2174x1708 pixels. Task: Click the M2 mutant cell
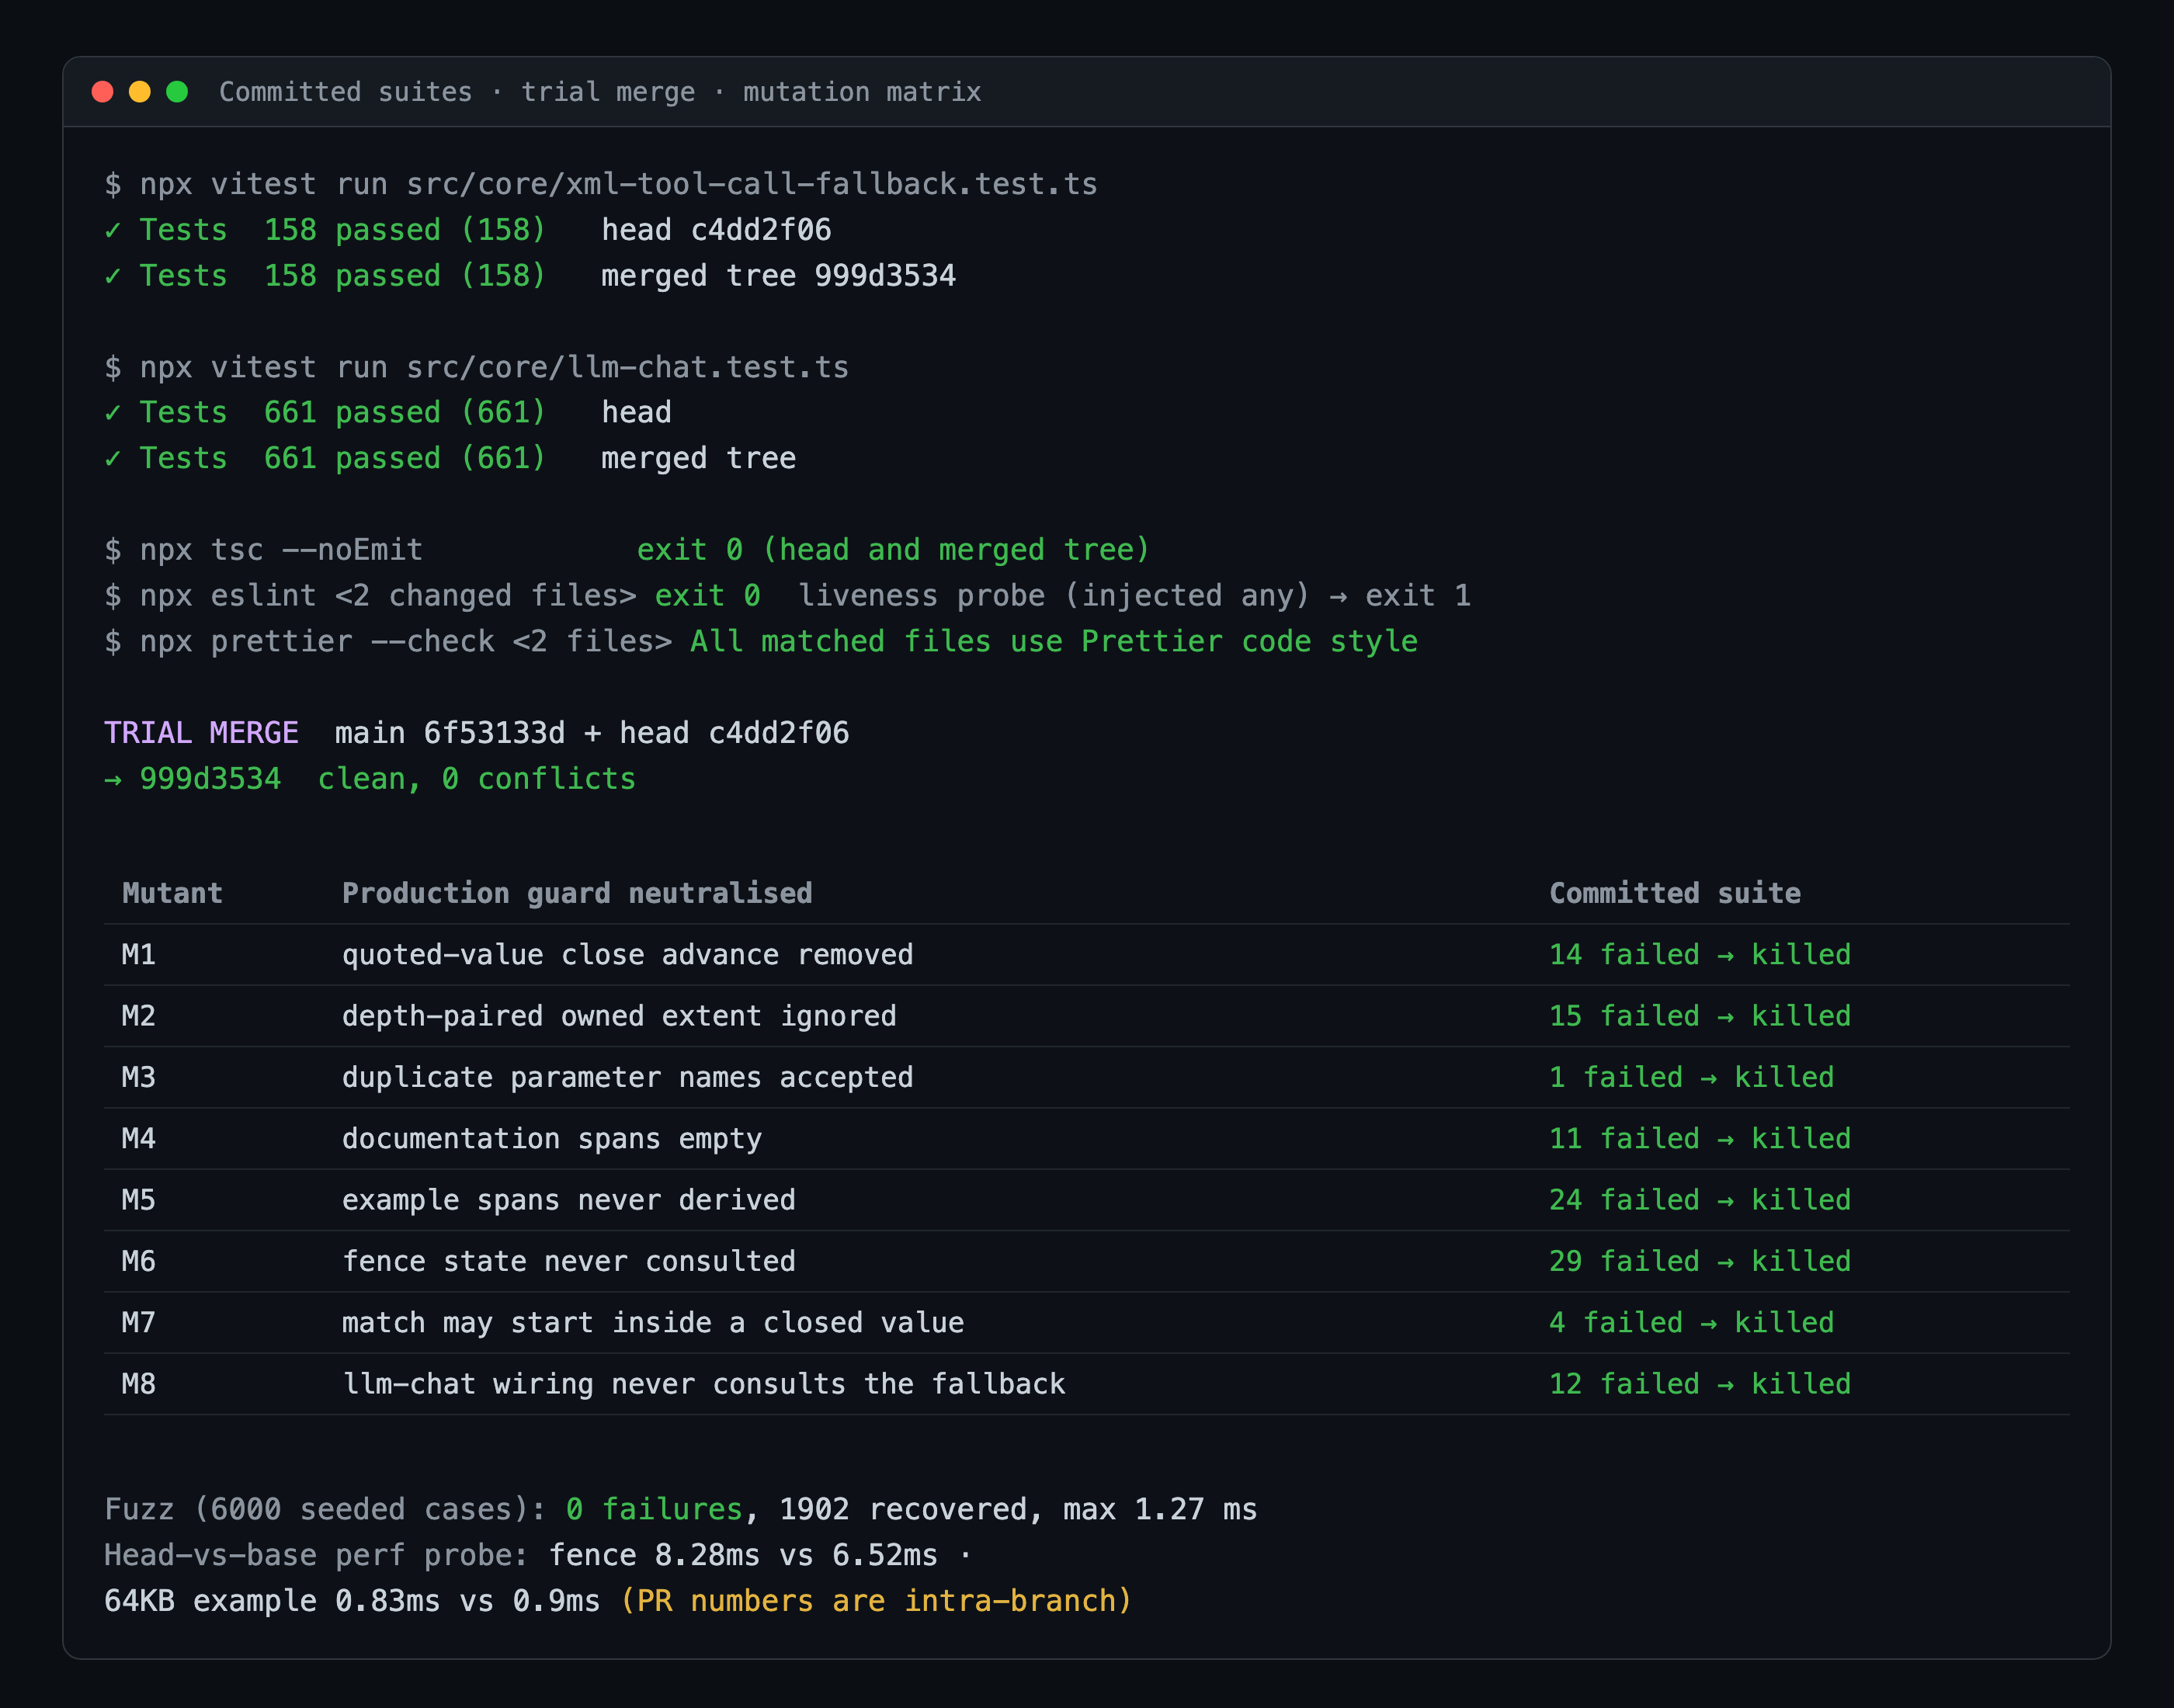(139, 1016)
